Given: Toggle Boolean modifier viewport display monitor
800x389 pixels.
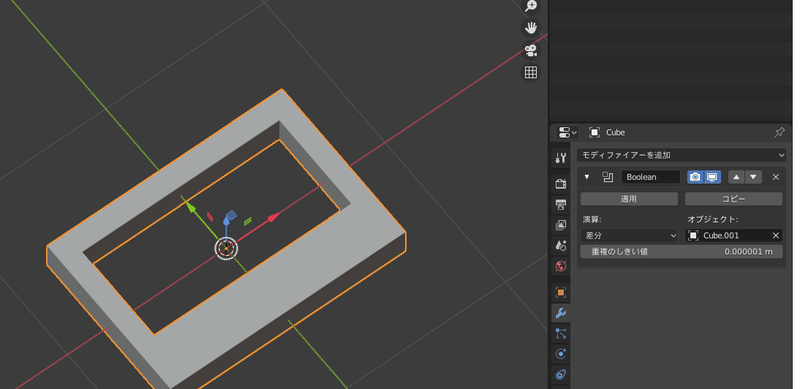Looking at the screenshot, I should 712,177.
